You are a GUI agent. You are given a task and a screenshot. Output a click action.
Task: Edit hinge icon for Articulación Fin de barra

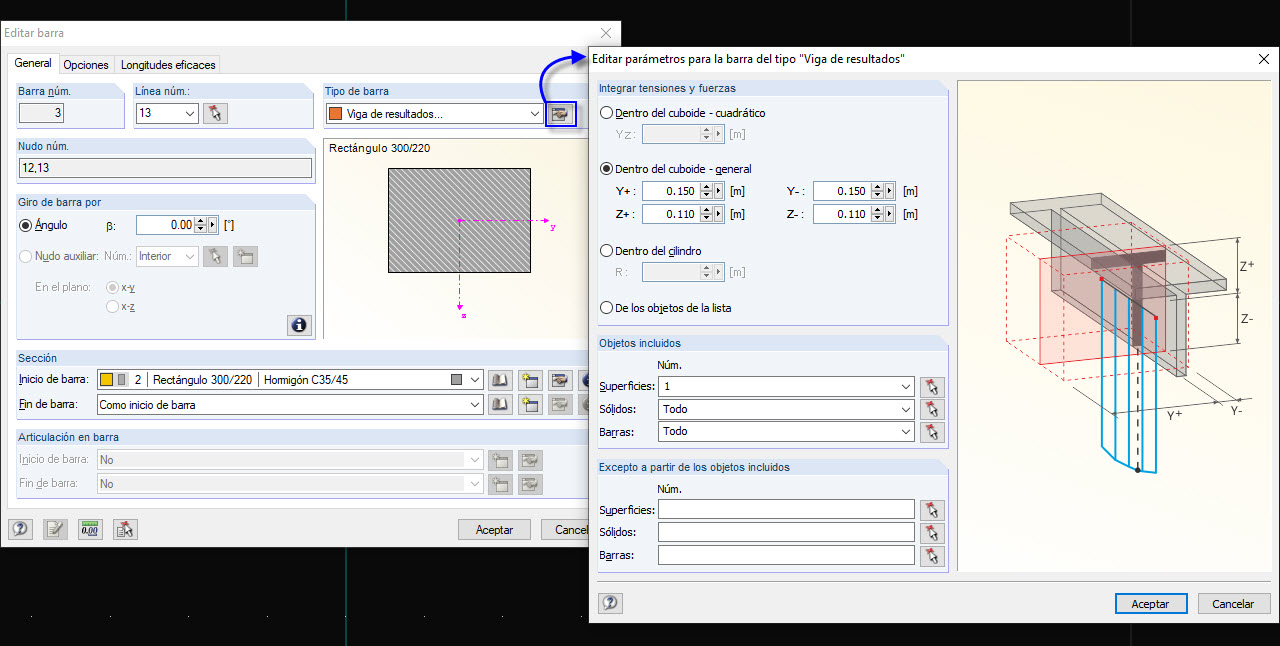530,484
